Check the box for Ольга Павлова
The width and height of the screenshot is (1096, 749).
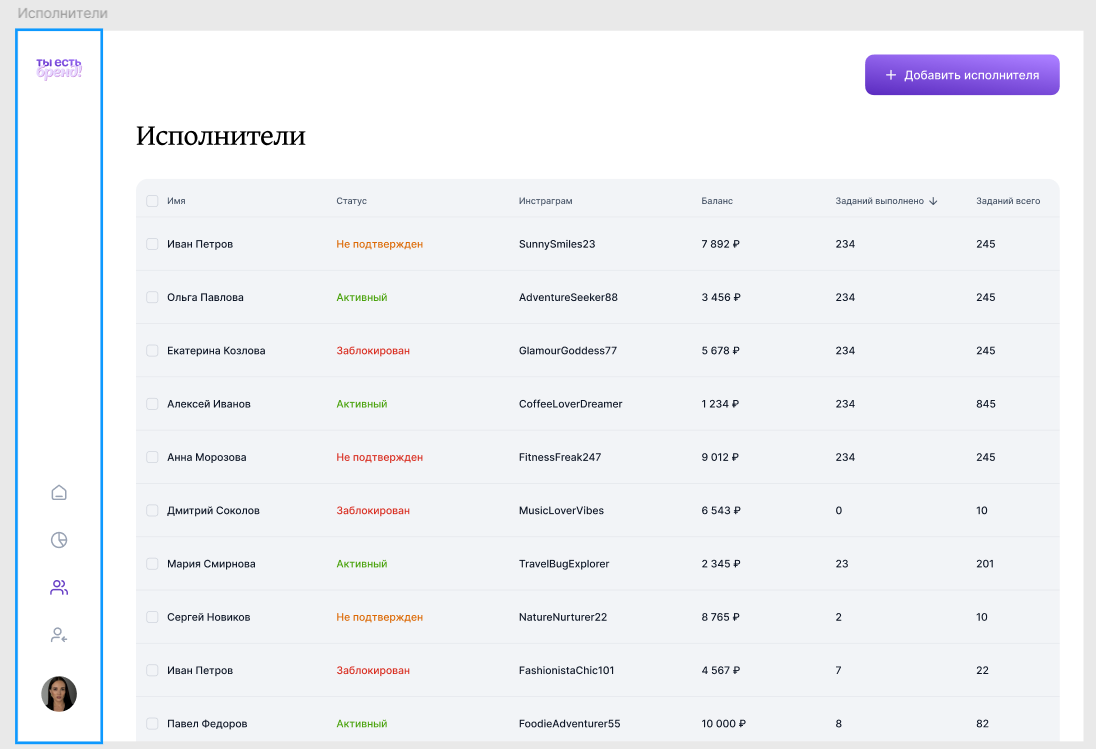(x=152, y=297)
